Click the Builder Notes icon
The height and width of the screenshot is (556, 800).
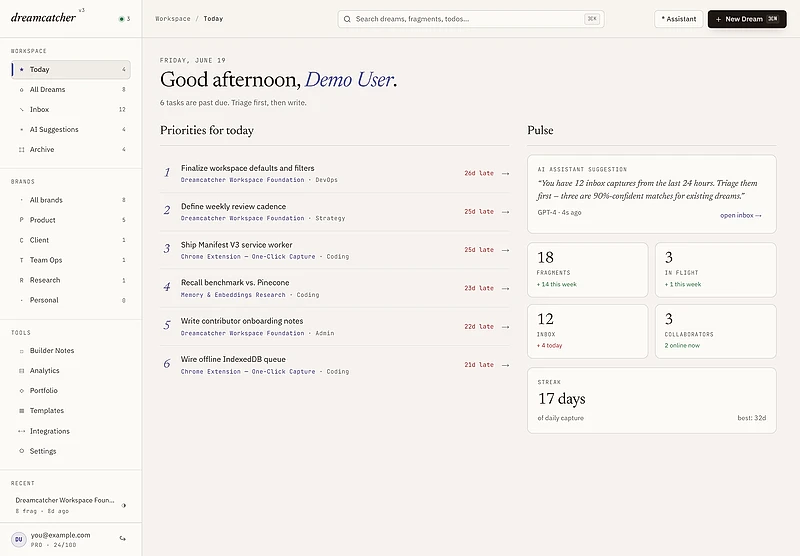pyautogui.click(x=21, y=351)
